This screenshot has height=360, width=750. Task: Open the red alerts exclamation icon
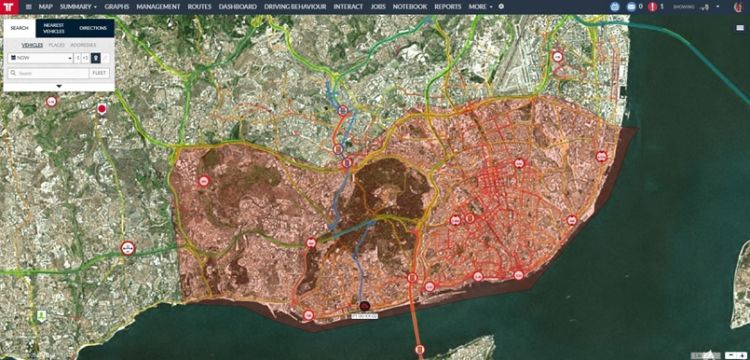coord(652,7)
